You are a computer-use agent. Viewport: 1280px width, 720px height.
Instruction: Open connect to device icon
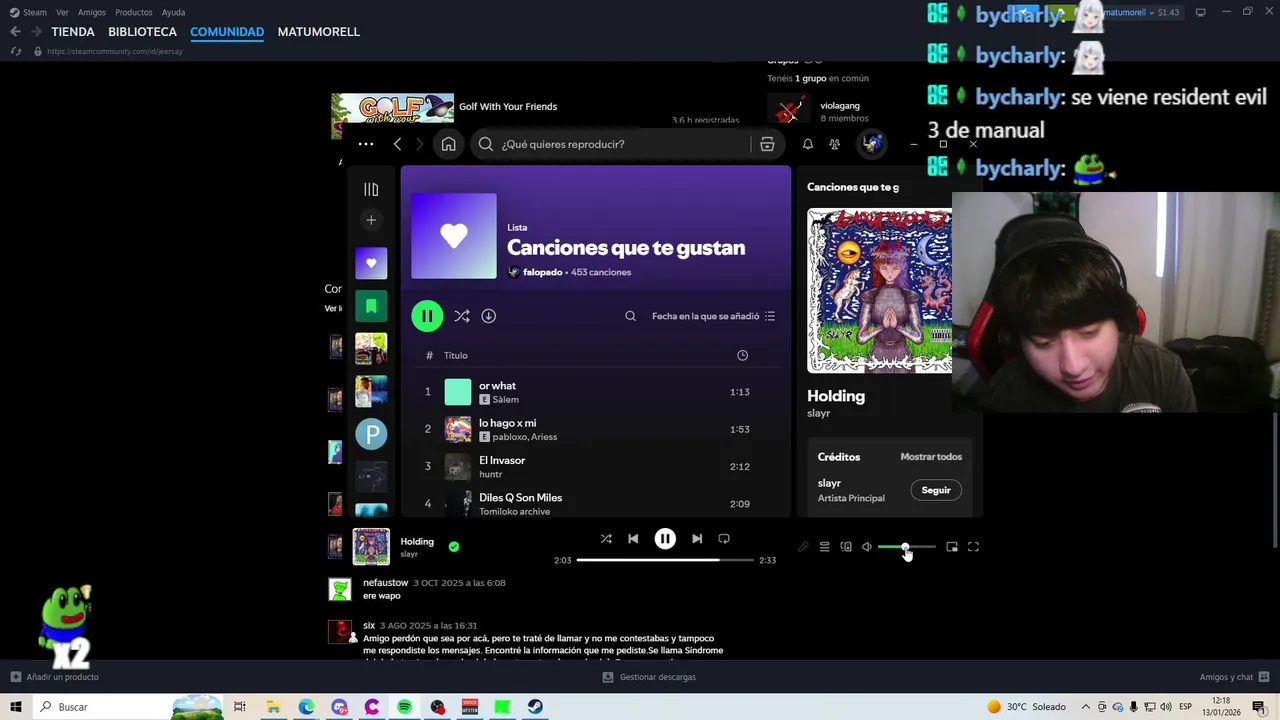tap(846, 547)
